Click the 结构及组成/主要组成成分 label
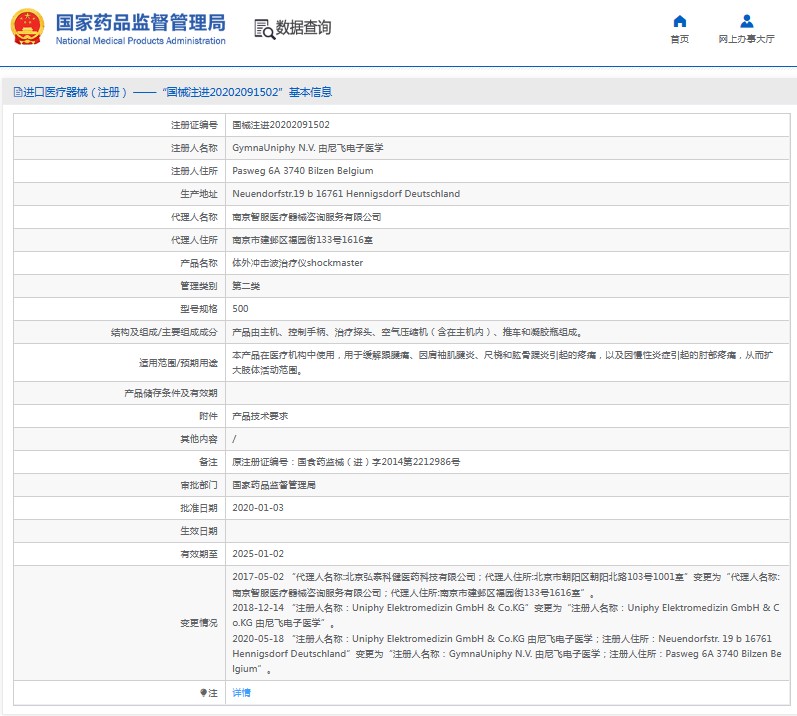Image resolution: width=797 pixels, height=716 pixels. [x=164, y=332]
